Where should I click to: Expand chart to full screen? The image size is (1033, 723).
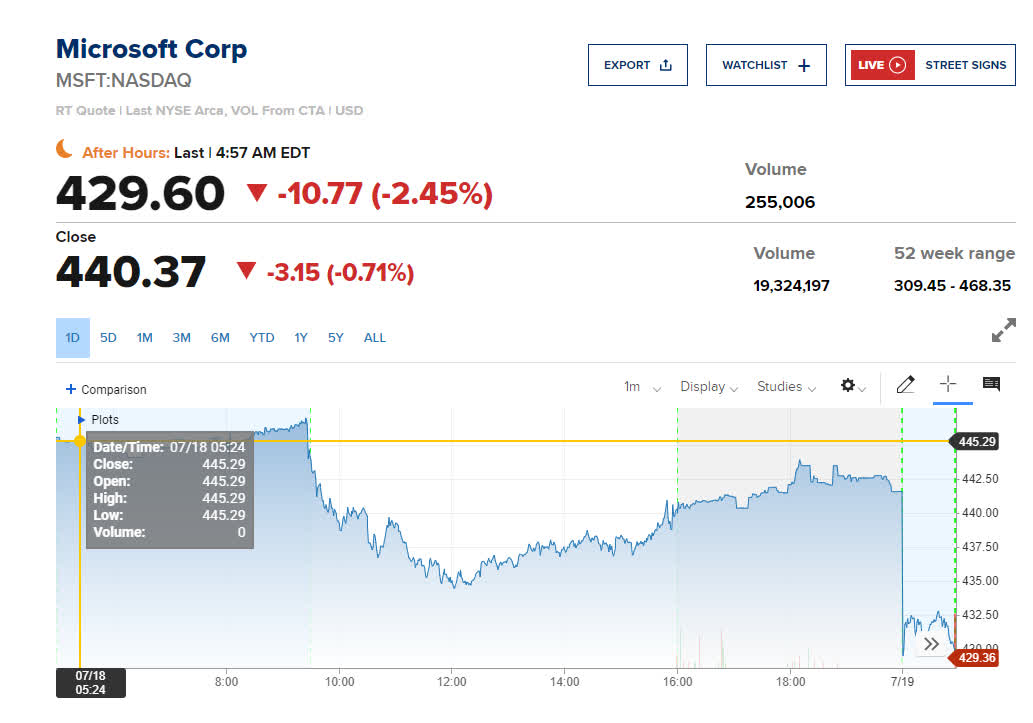pyautogui.click(x=1003, y=330)
